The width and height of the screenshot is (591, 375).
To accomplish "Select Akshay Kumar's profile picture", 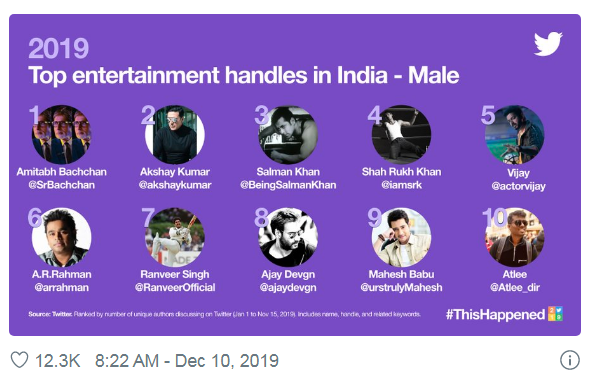I will tap(175, 135).
